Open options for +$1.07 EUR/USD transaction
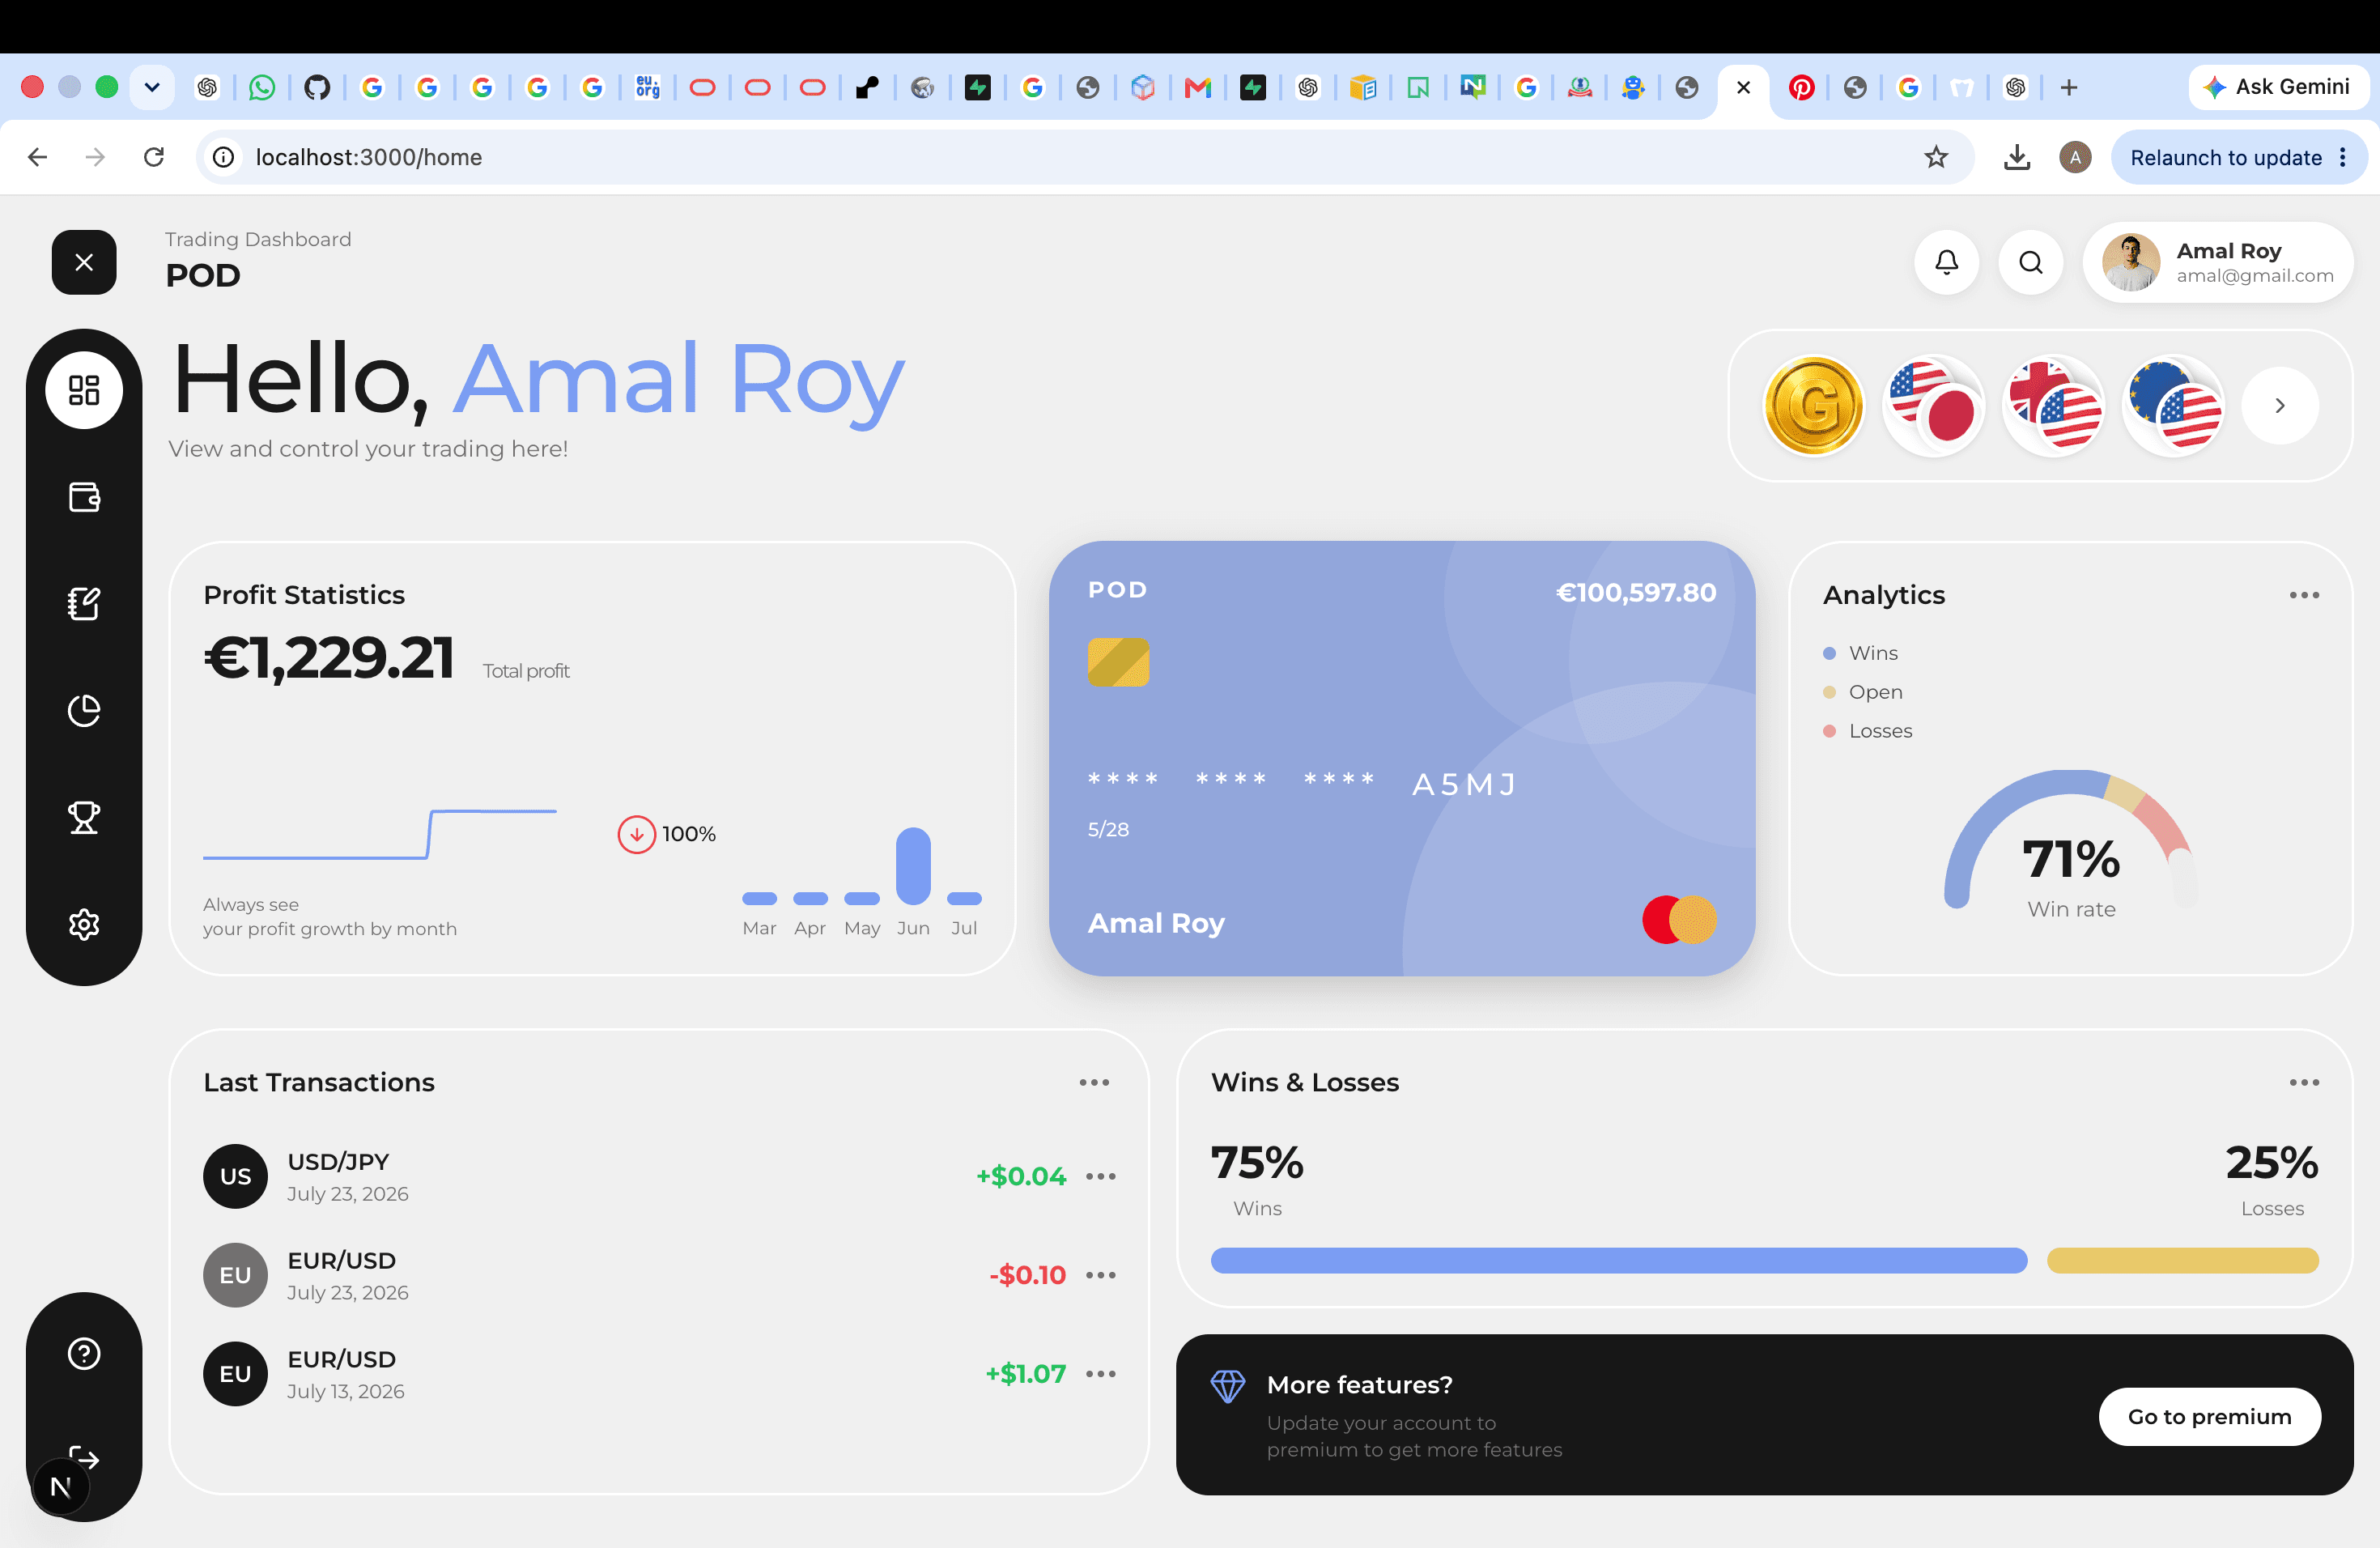The image size is (2380, 1548). [x=1101, y=1374]
